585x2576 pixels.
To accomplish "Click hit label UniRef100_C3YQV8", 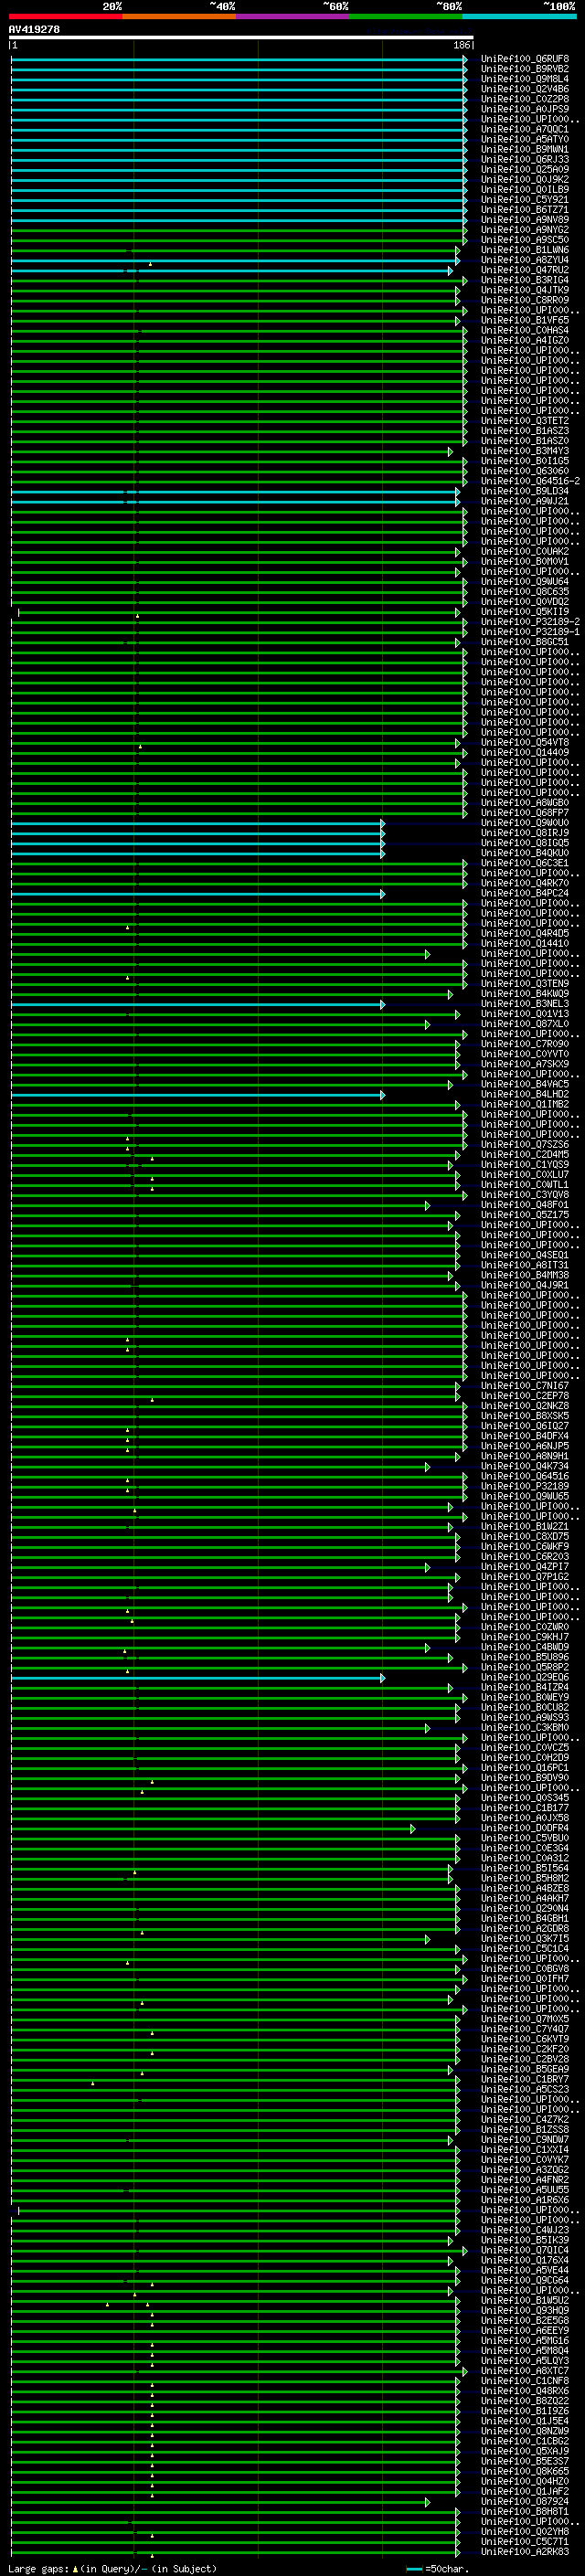I will (525, 1195).
